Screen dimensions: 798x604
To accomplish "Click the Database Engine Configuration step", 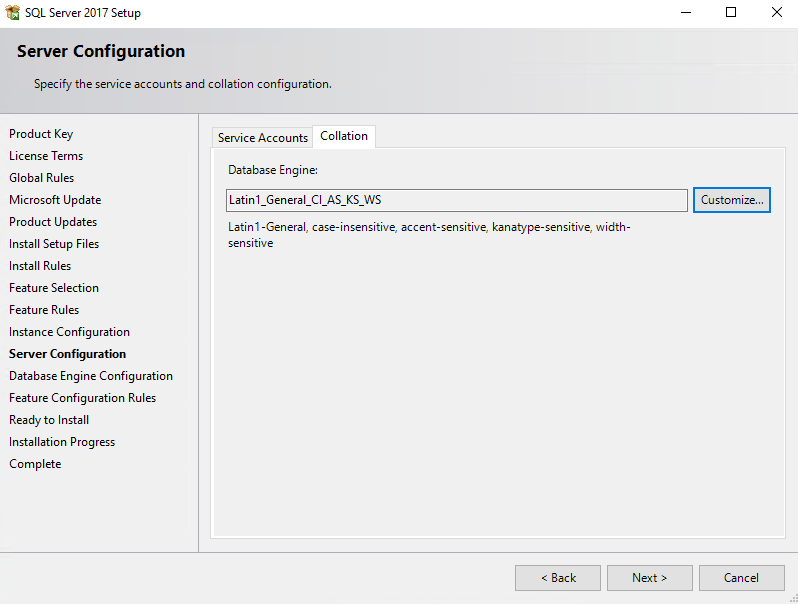I will (91, 376).
